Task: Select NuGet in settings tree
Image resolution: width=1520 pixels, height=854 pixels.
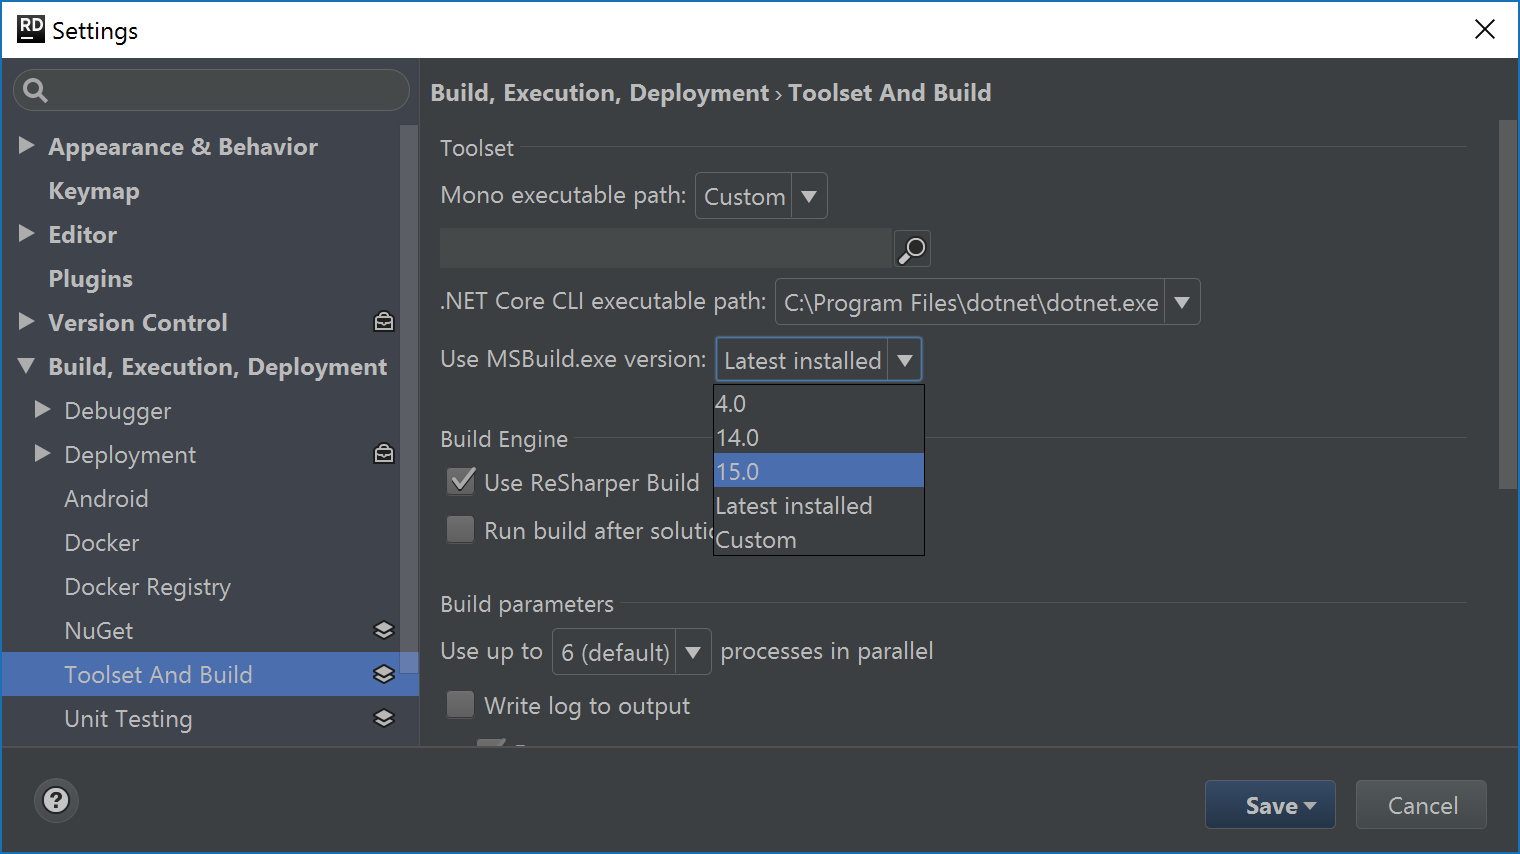Action: click(99, 630)
